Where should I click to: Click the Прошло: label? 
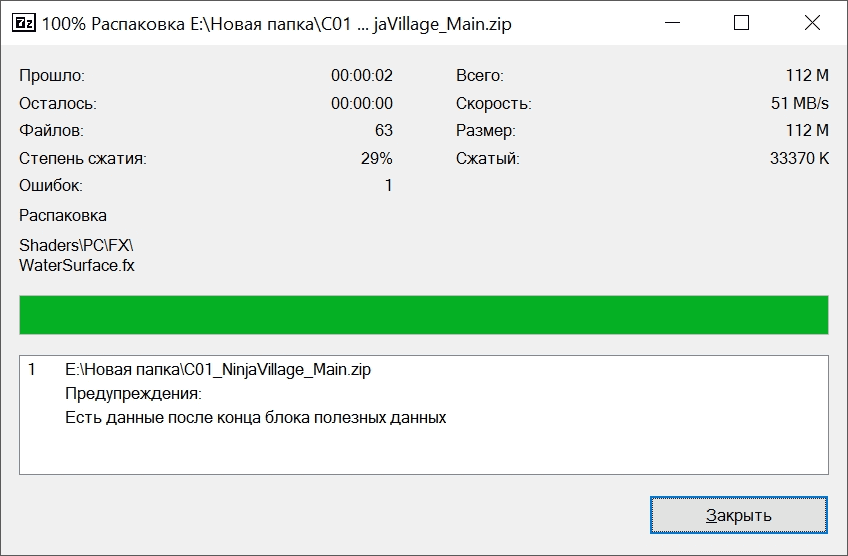click(x=52, y=75)
